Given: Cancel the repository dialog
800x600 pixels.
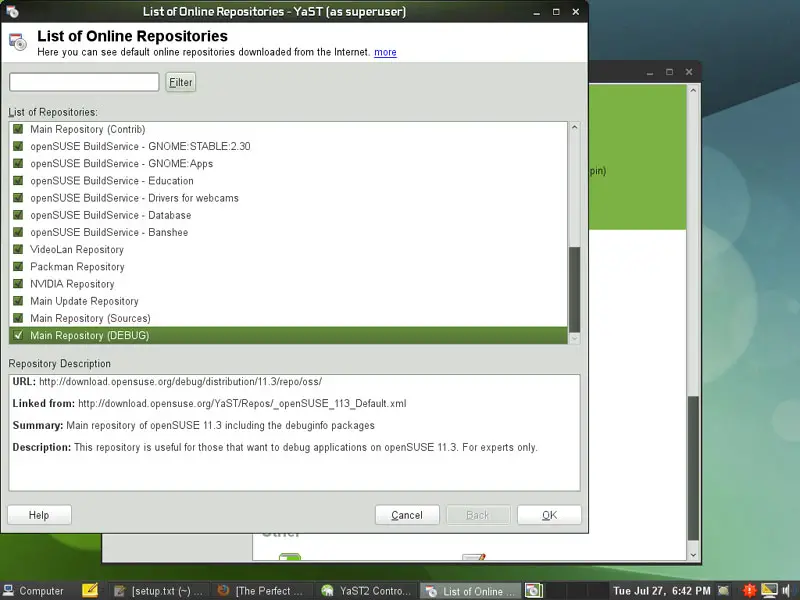Looking at the screenshot, I should click(407, 515).
